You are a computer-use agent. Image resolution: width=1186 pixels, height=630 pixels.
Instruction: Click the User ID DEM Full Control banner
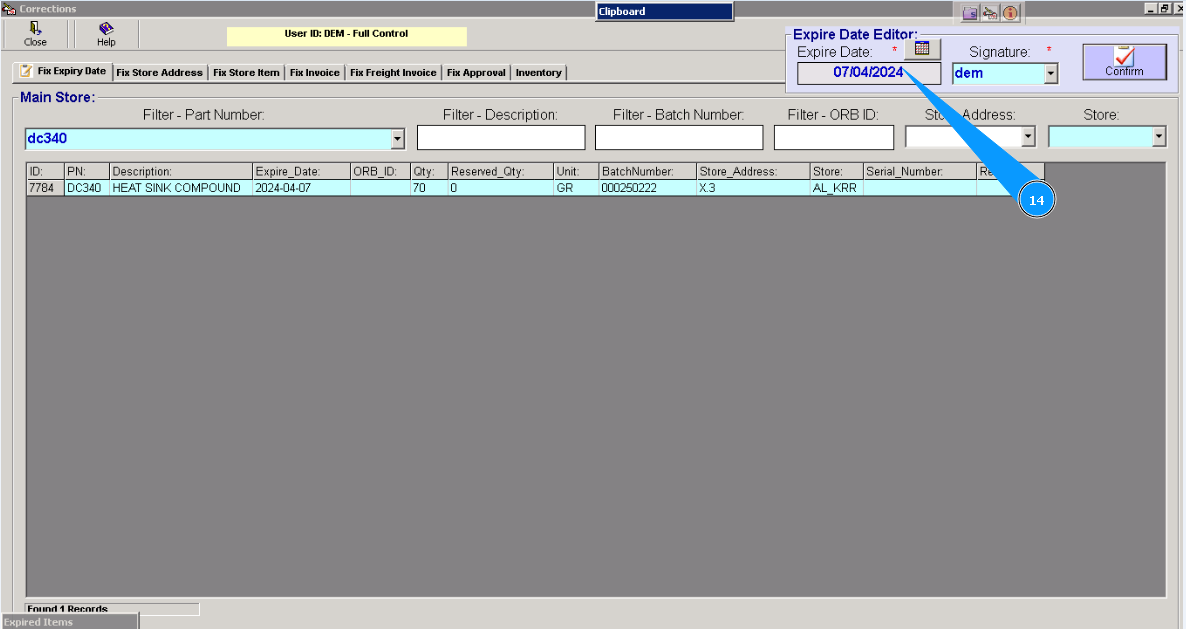[346, 36]
